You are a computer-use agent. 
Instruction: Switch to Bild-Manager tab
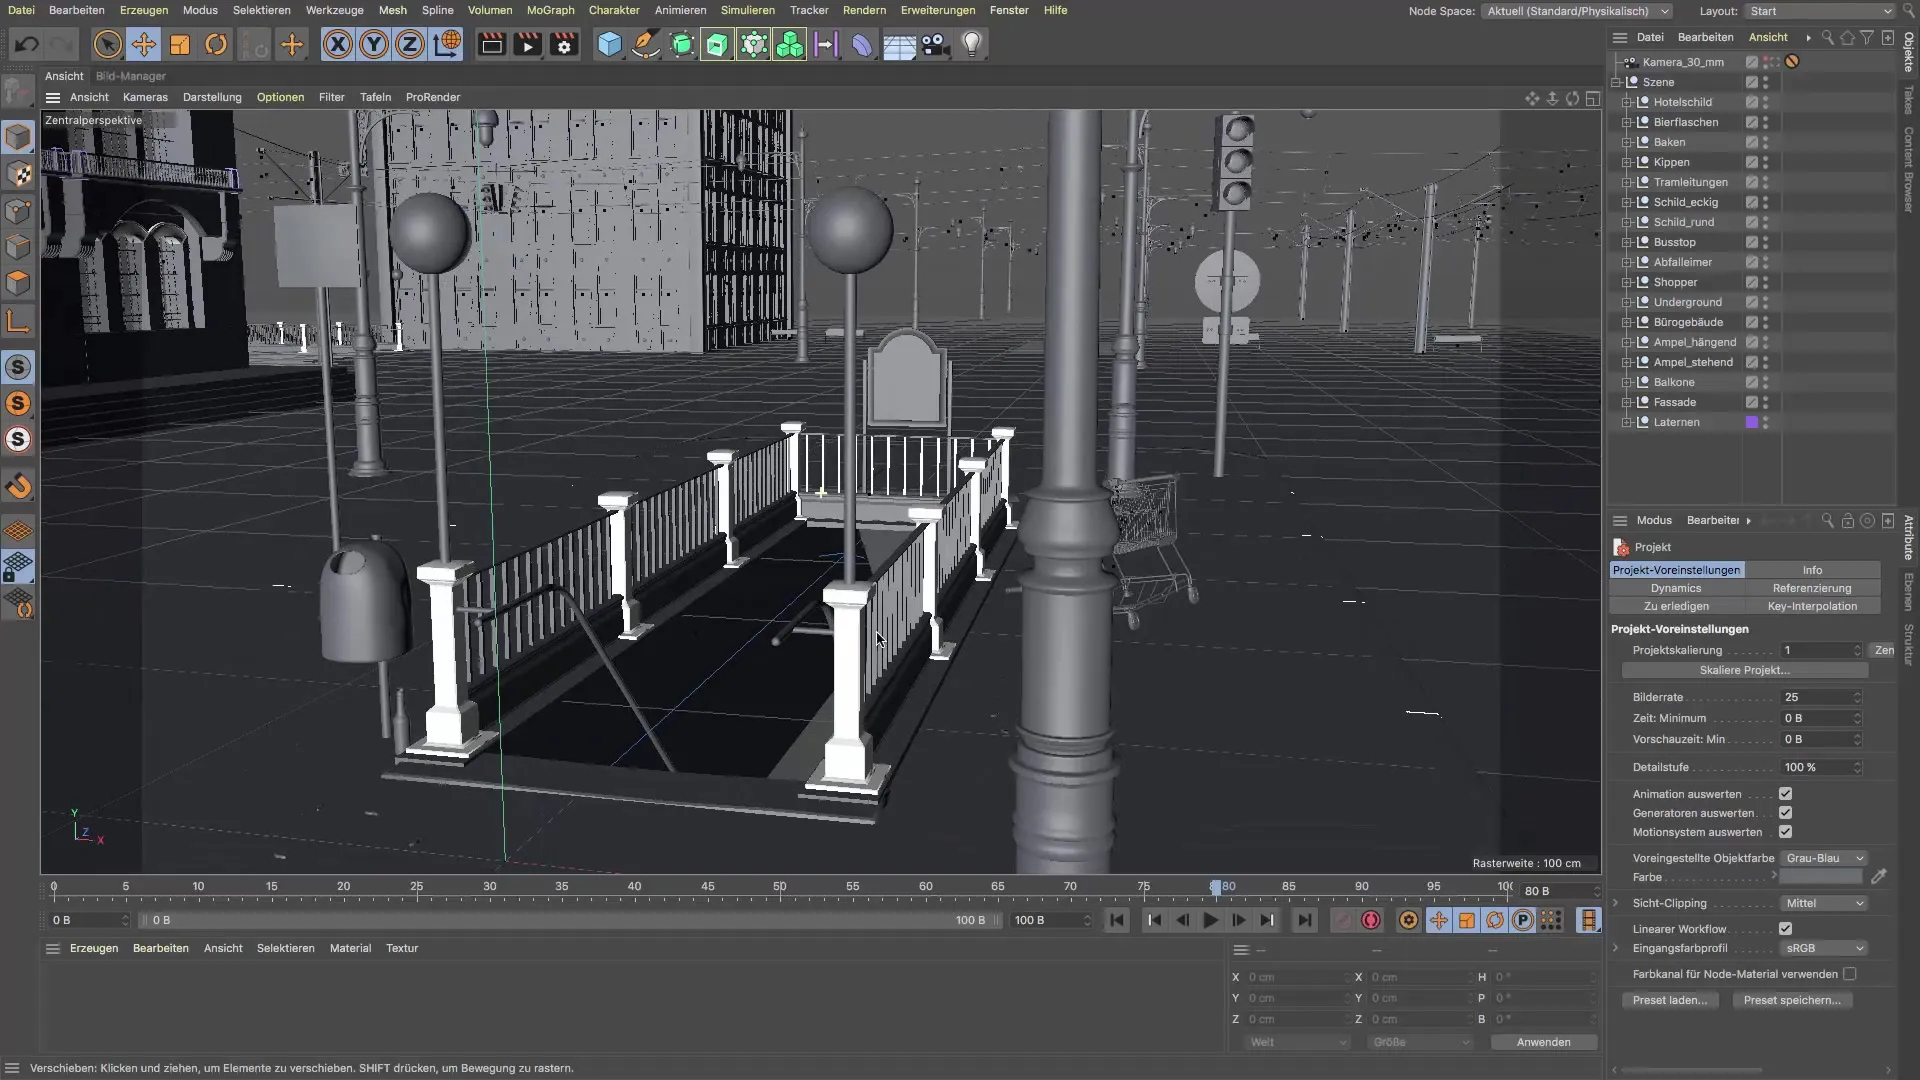(131, 76)
